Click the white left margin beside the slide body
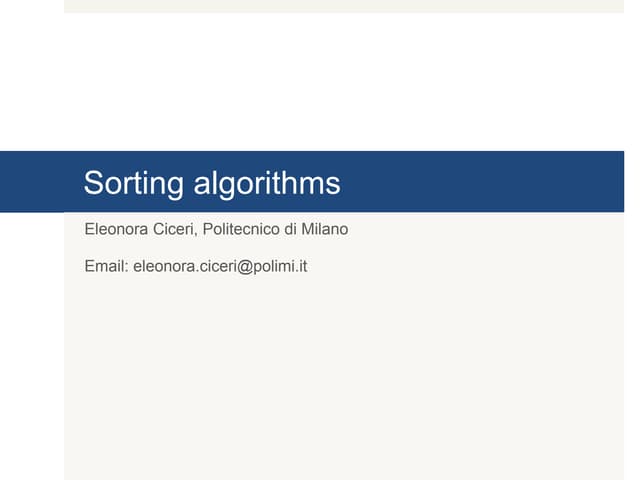This screenshot has height=480, width=640. click(32, 350)
